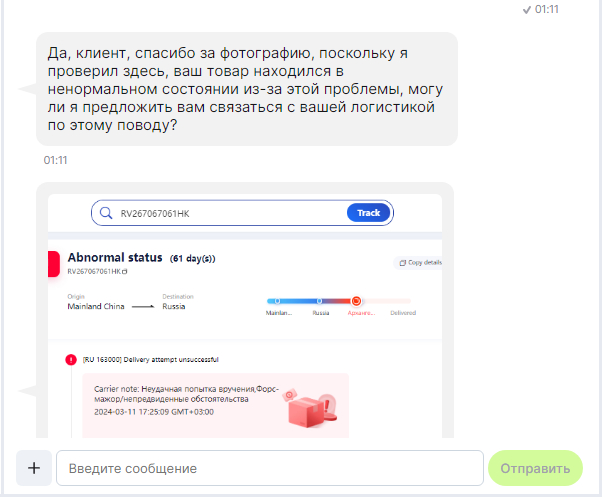Click the message input field

click(x=270, y=468)
